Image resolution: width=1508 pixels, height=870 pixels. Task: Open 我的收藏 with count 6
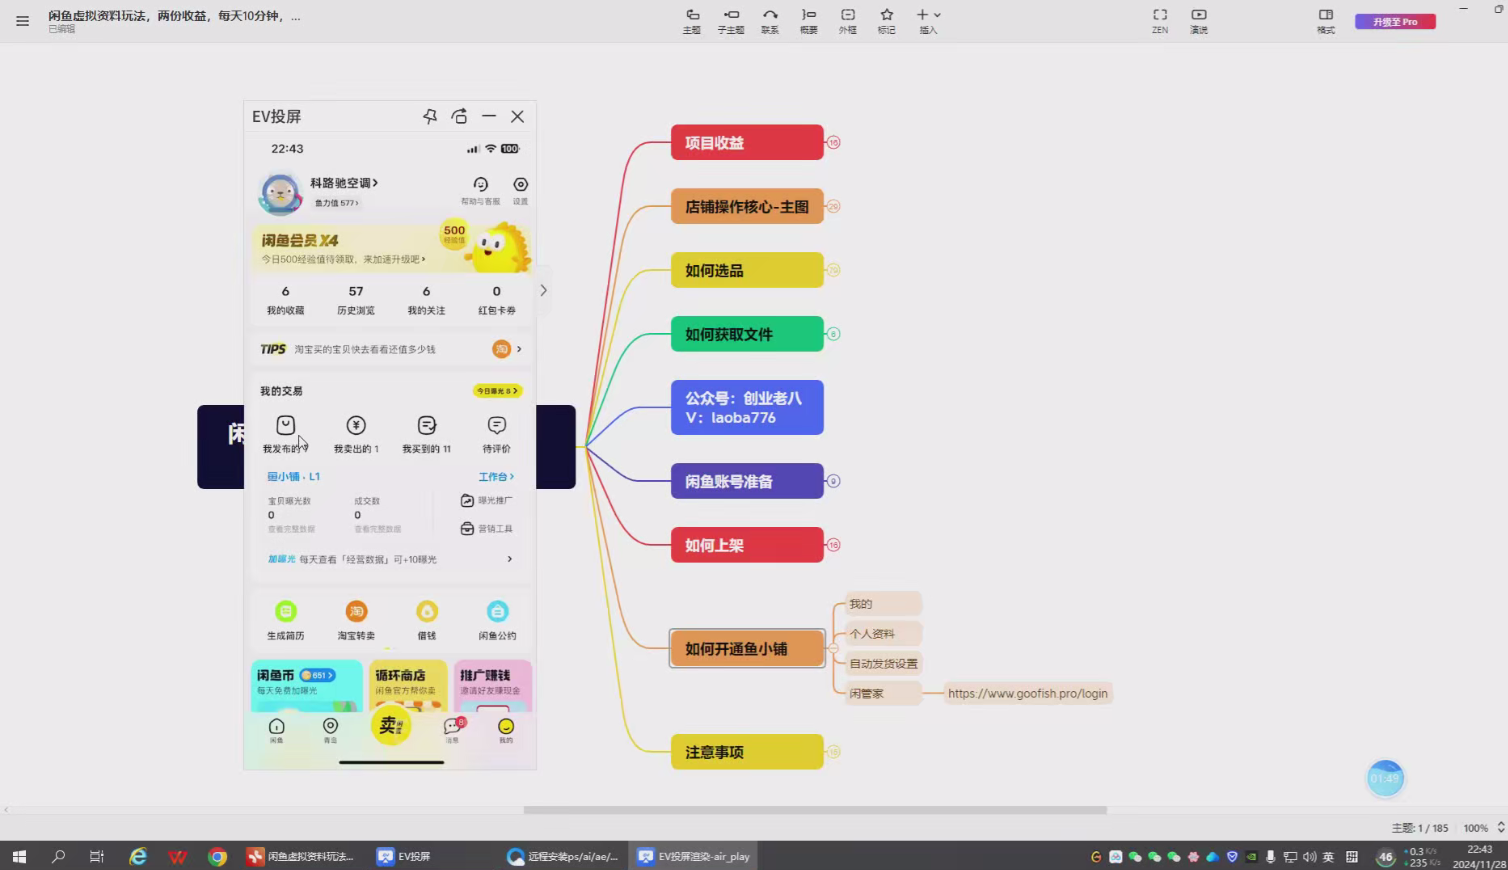pyautogui.click(x=286, y=300)
